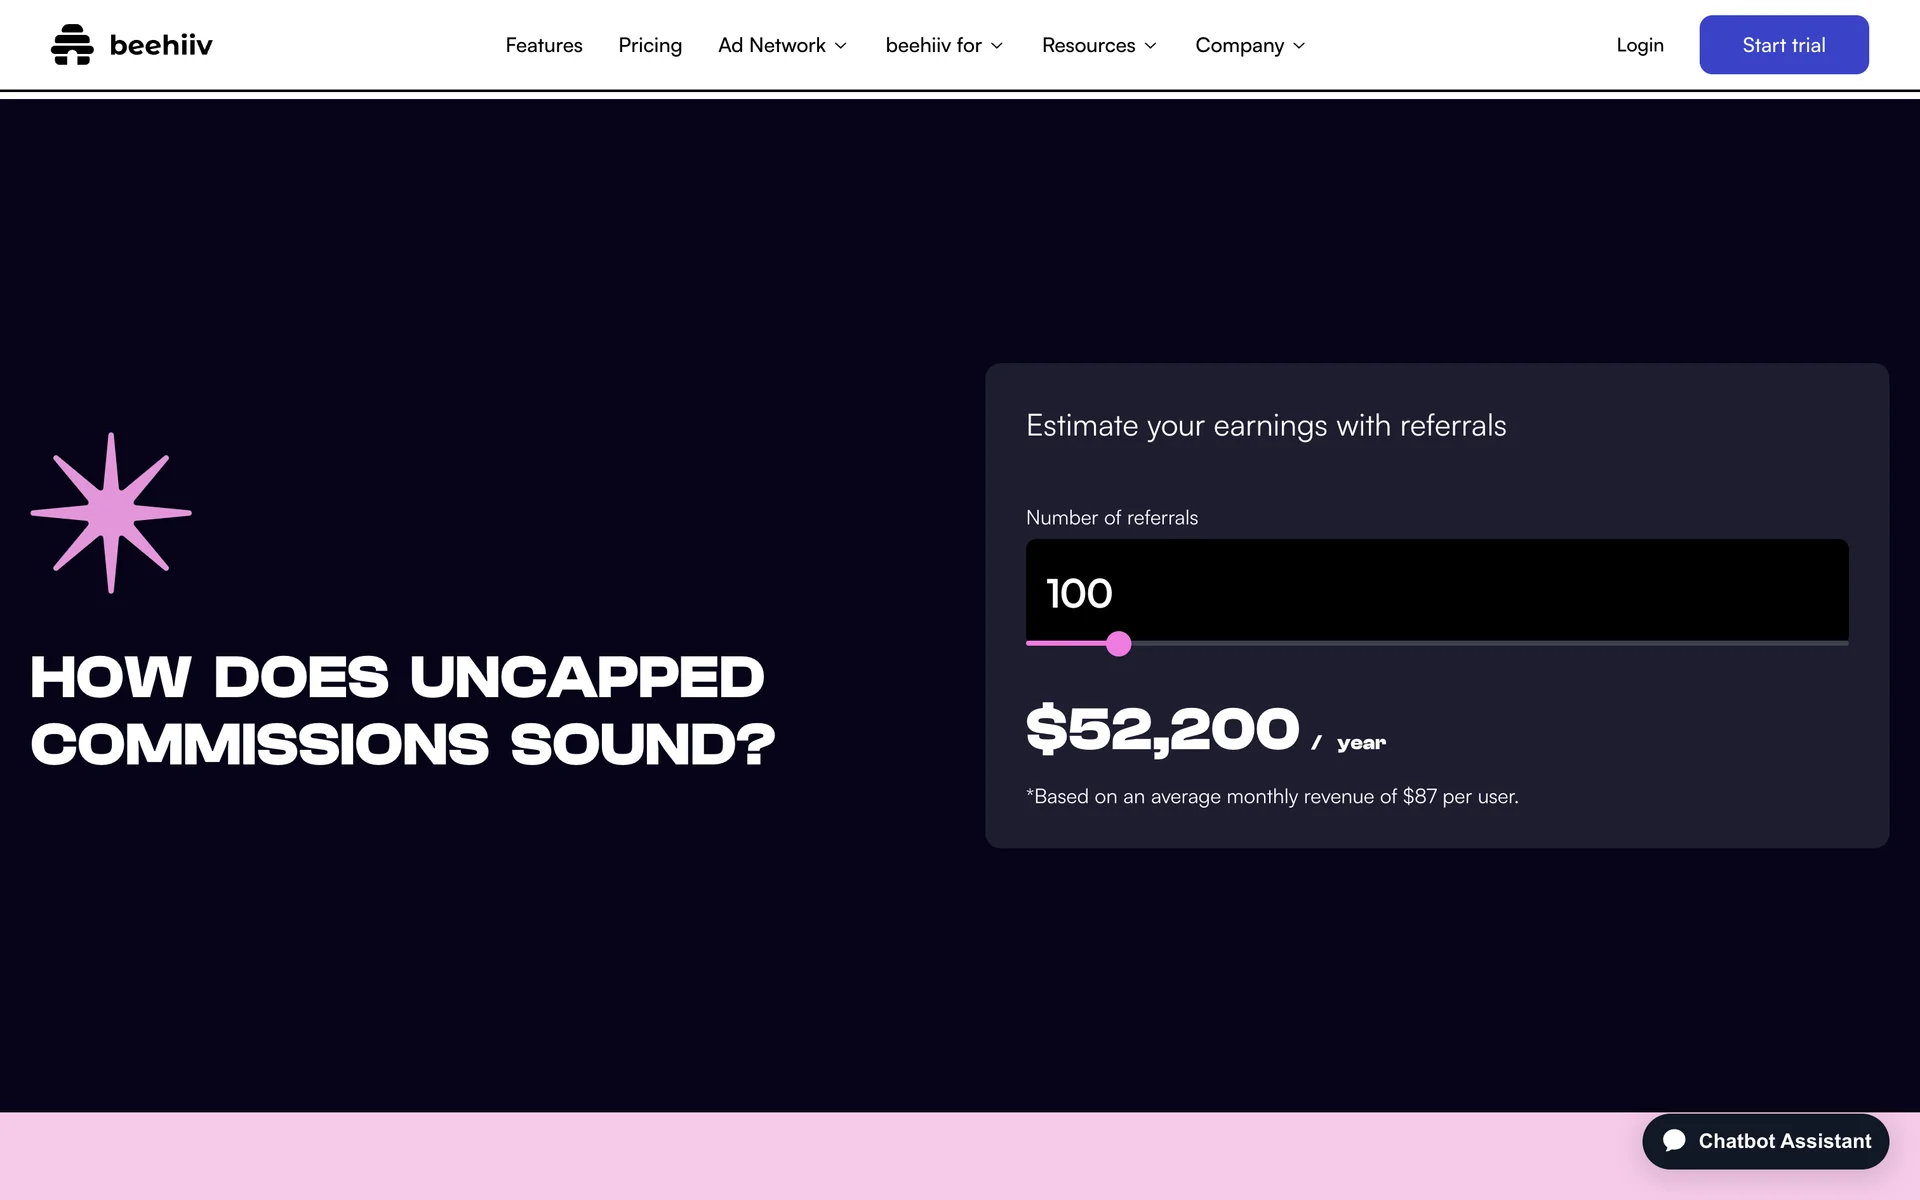
Task: Expand the Company dropdown chevron
Action: coord(1299,46)
